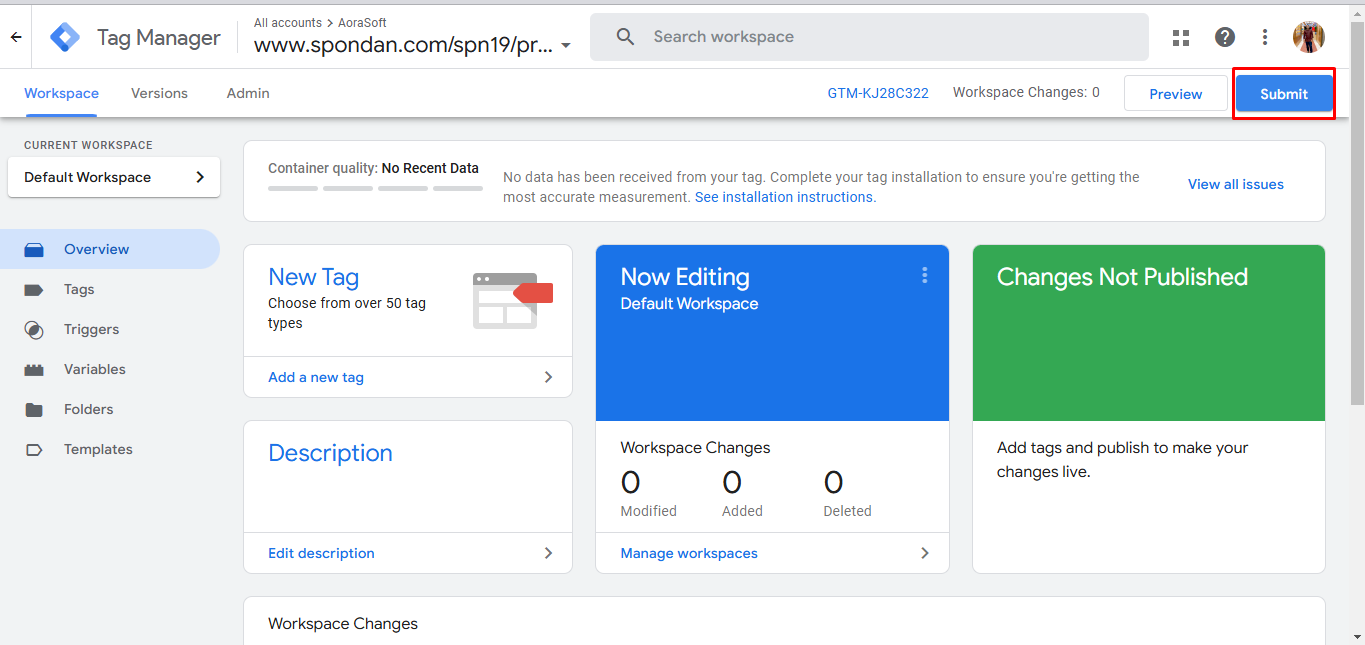Click the Deleted count label
The height and width of the screenshot is (645, 1365).
click(x=847, y=511)
